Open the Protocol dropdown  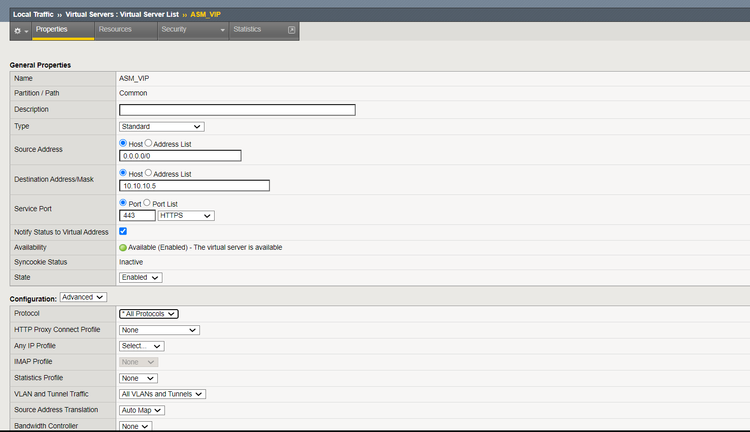149,314
